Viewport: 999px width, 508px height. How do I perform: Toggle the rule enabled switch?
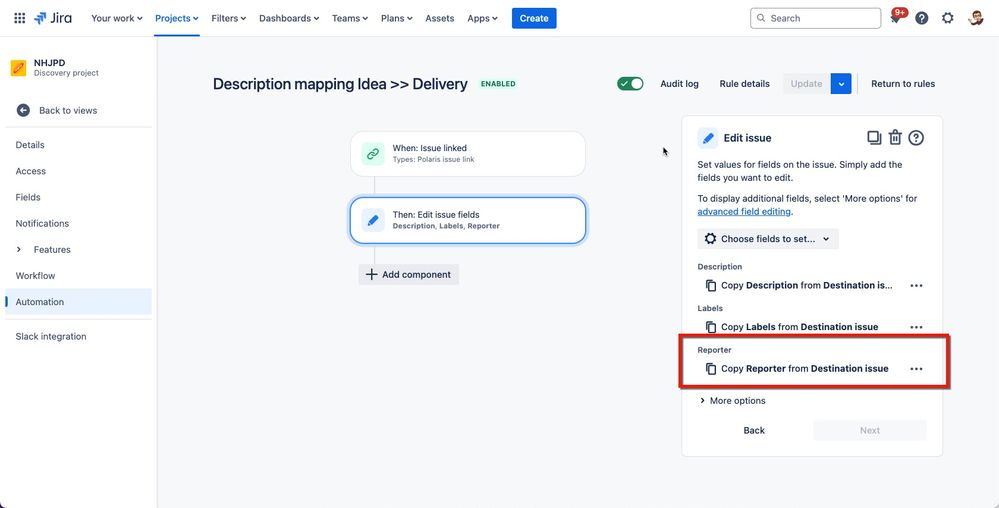point(630,83)
